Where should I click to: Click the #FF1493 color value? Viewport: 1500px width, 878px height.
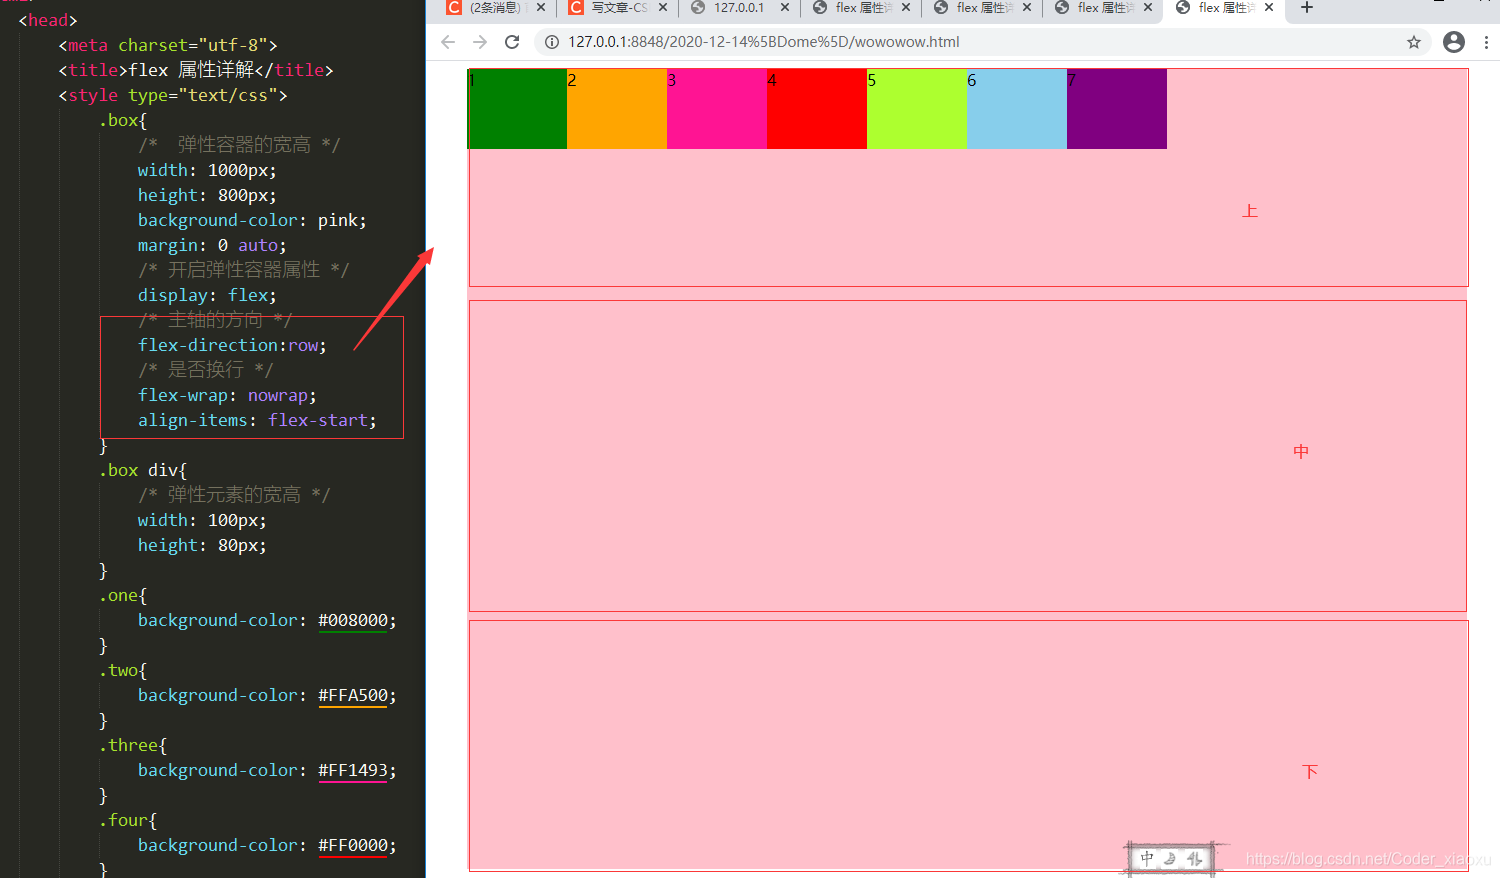pos(353,770)
